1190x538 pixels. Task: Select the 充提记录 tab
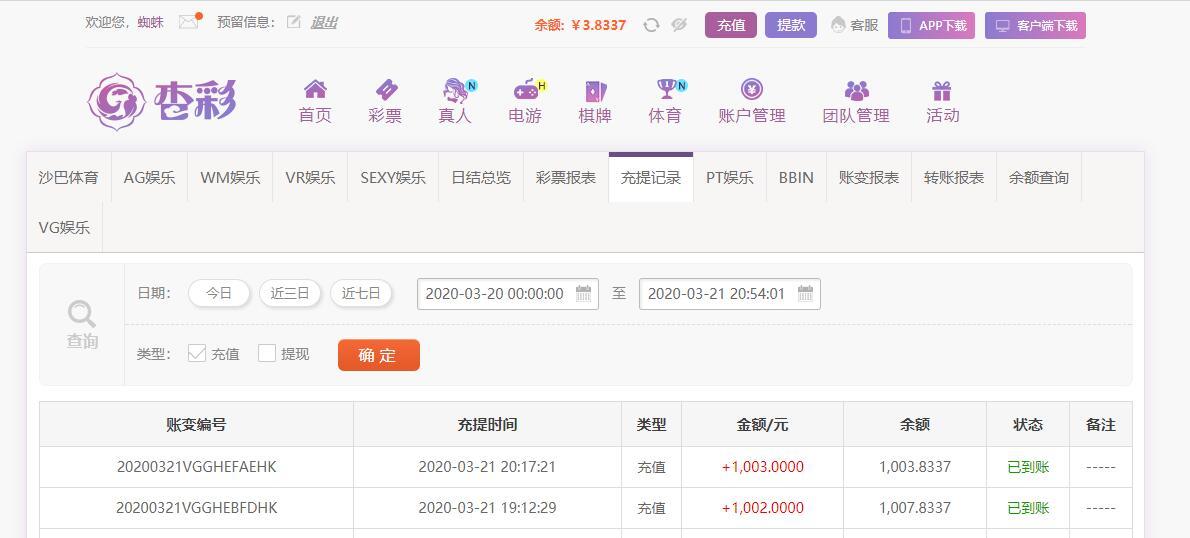pos(651,178)
